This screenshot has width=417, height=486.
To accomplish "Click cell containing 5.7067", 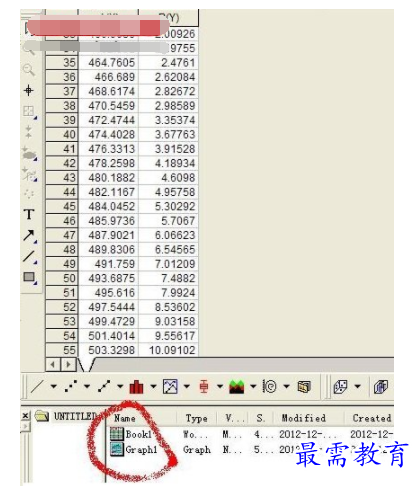I will point(168,221).
